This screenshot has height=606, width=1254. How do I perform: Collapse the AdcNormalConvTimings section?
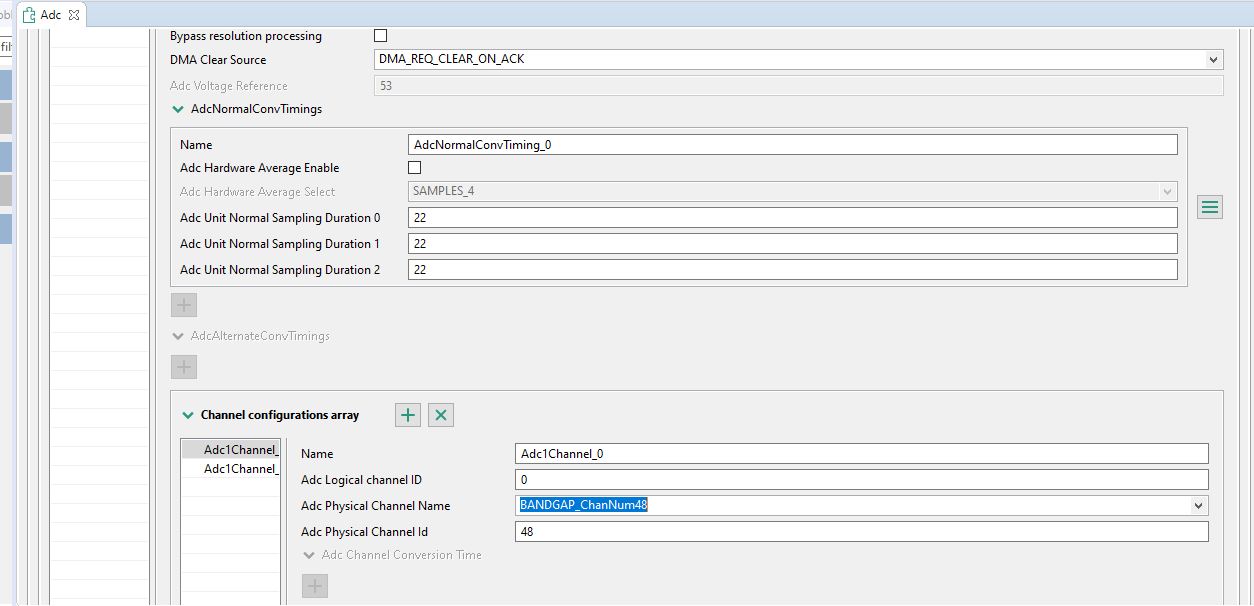(178, 108)
